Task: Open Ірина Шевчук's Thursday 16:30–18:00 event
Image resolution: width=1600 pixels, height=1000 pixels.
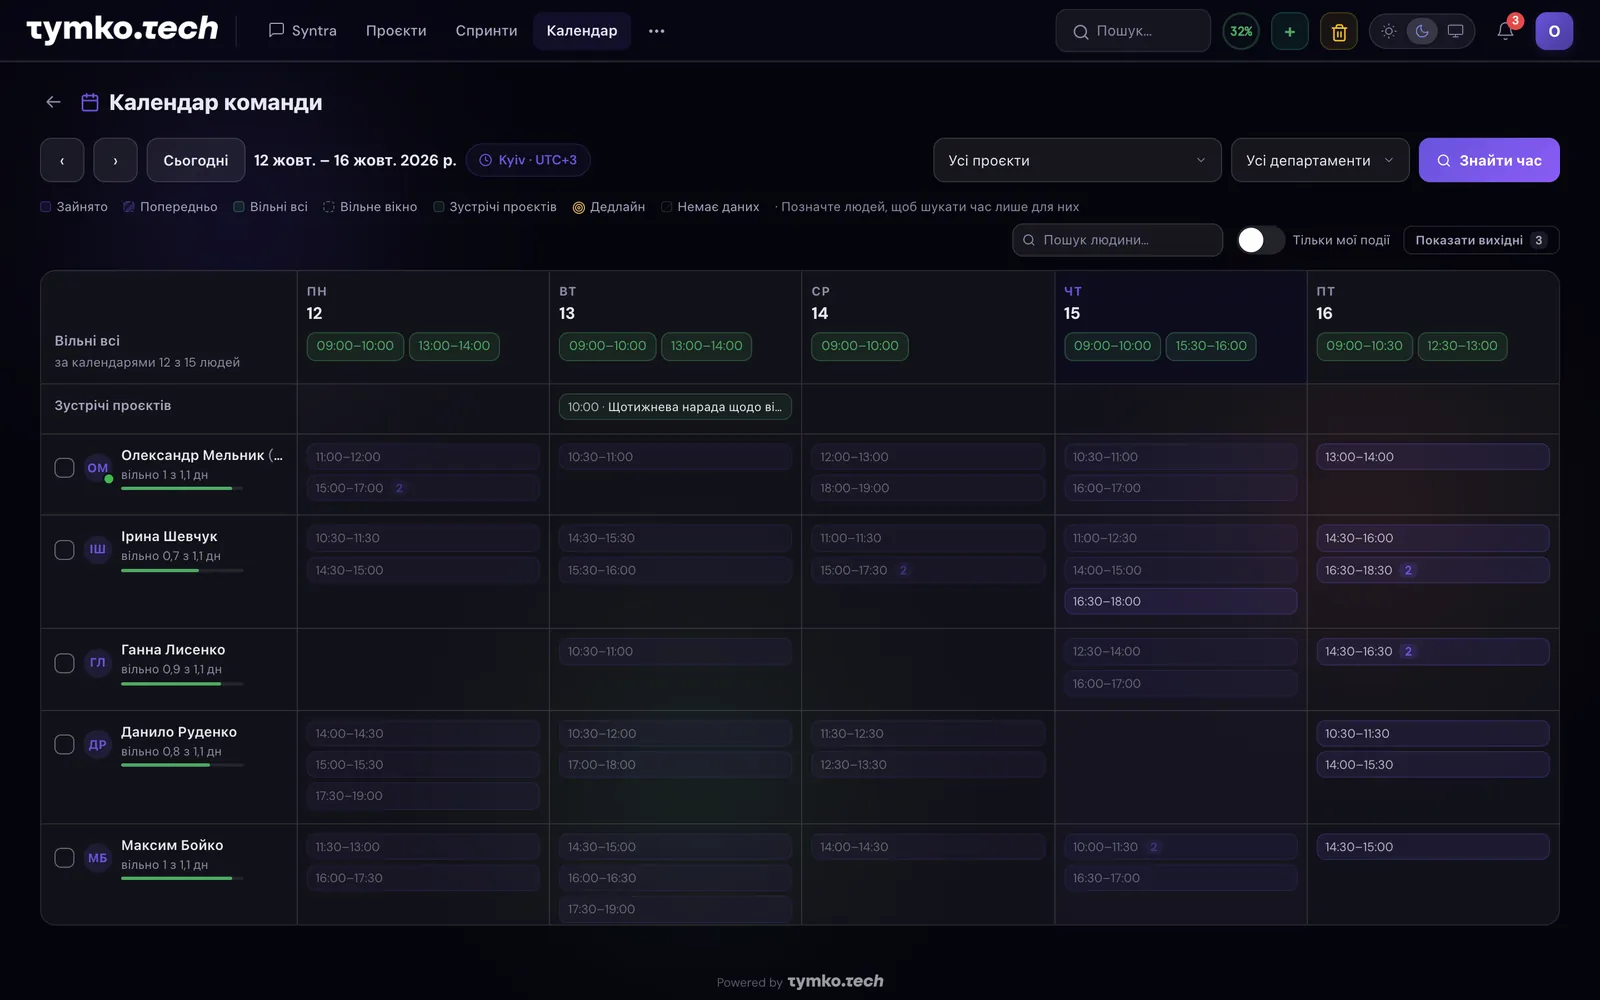Action: point(1181,601)
